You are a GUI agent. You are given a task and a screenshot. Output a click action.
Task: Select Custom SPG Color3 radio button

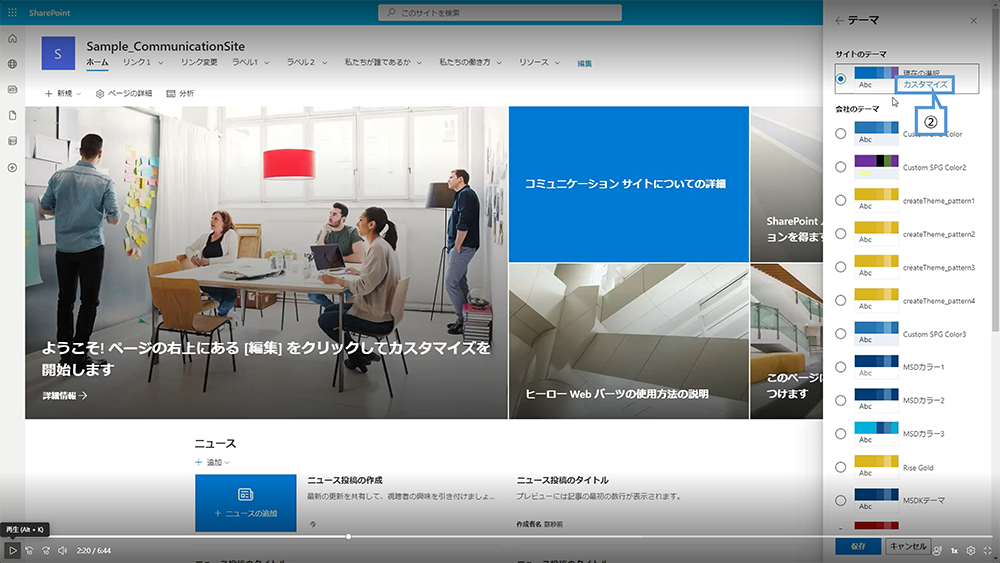point(841,333)
